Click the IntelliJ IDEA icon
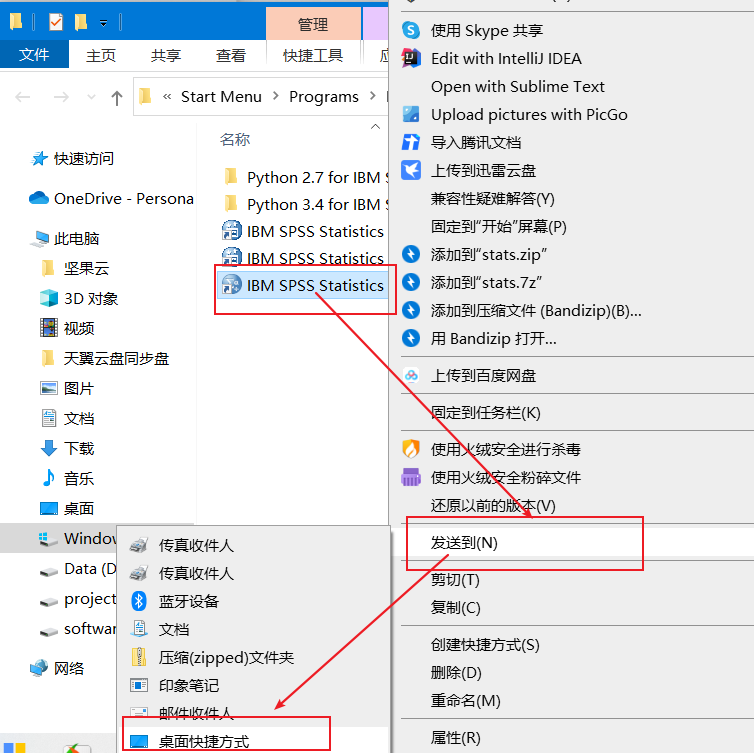 pyautogui.click(x=411, y=58)
